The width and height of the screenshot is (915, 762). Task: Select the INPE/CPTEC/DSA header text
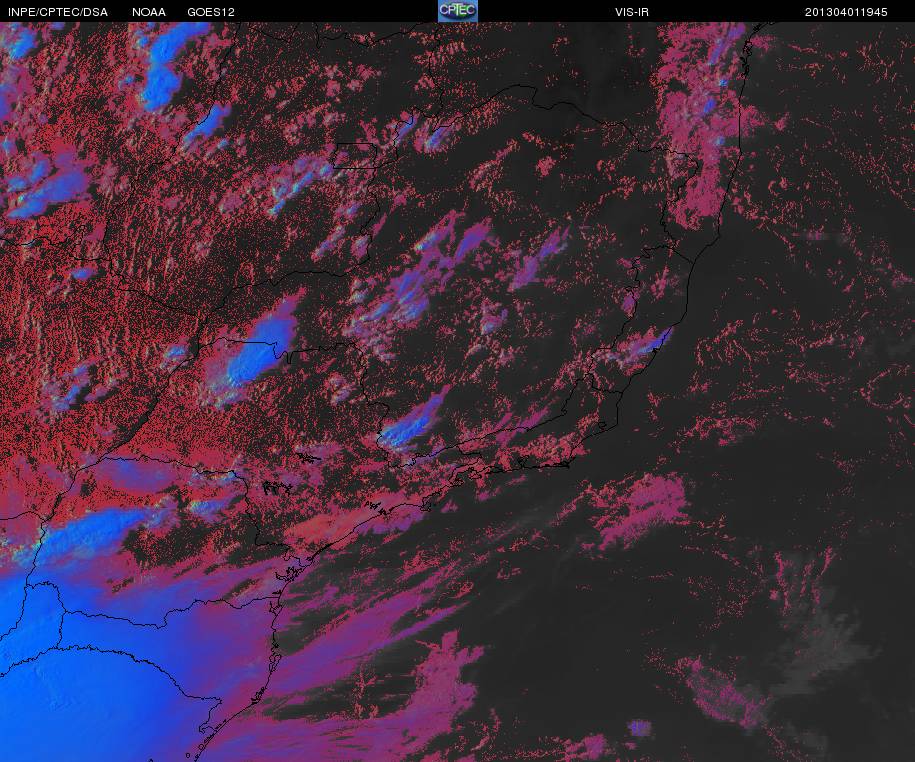[x=58, y=12]
